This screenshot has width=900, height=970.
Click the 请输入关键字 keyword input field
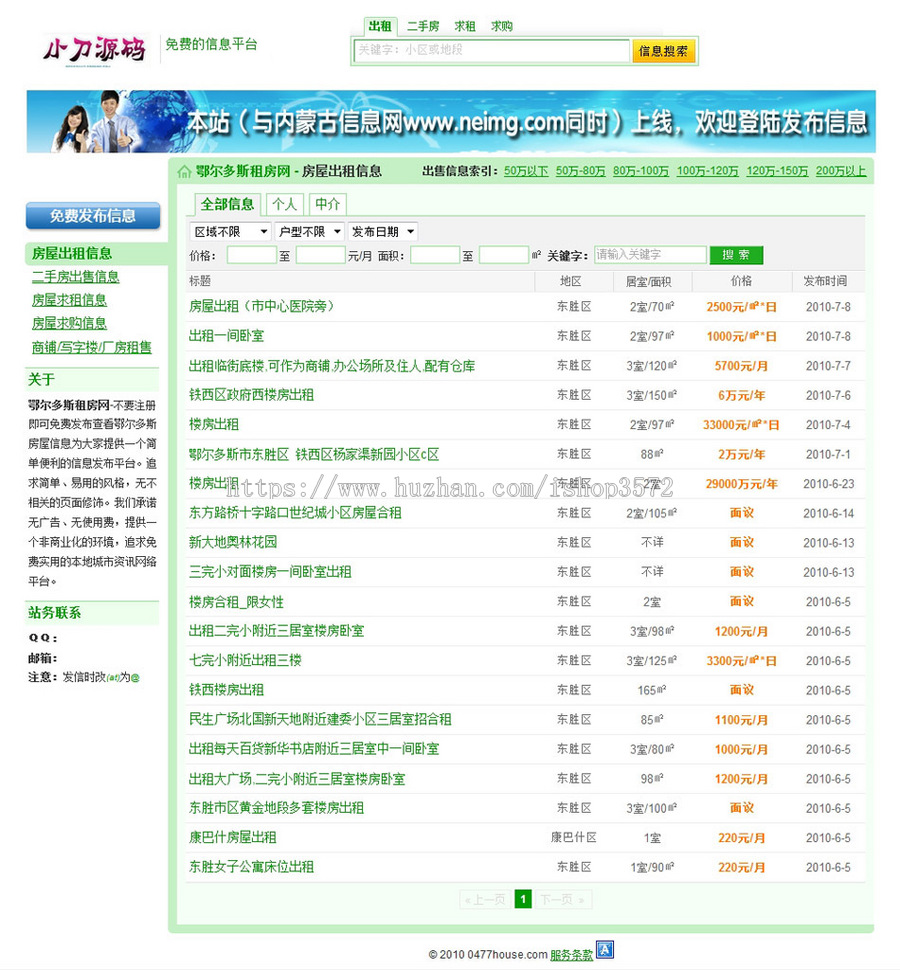650,254
